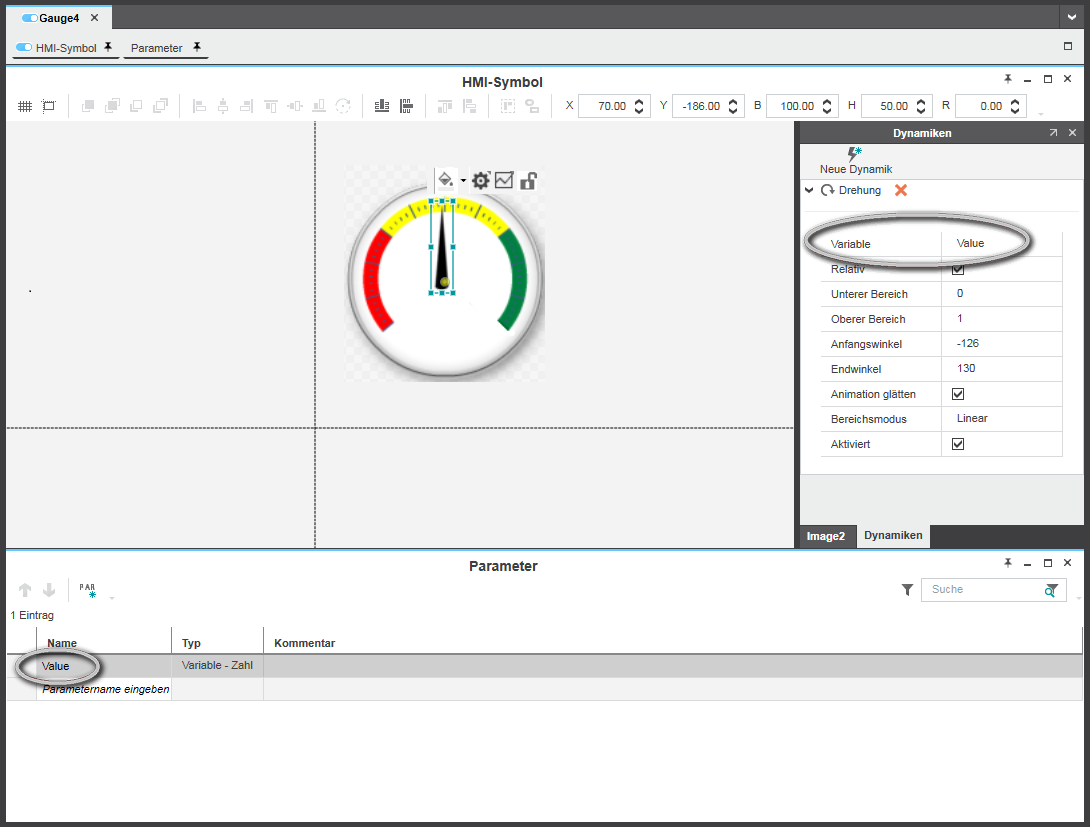Delete Drehung dynamic with red X
Viewport: 1090px width, 827px height.
[901, 190]
